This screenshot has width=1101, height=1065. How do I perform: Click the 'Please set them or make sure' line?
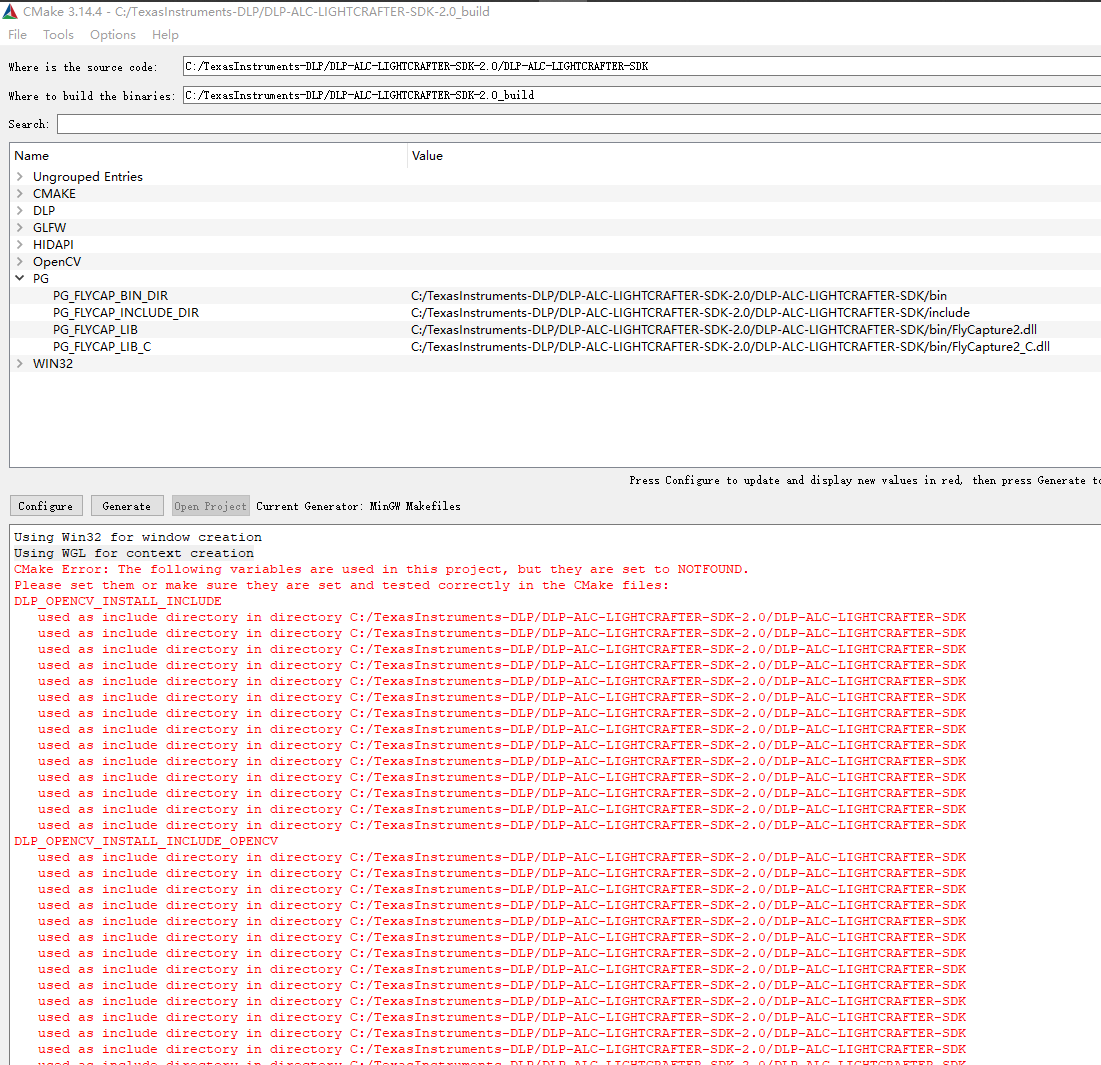pyautogui.click(x=341, y=586)
